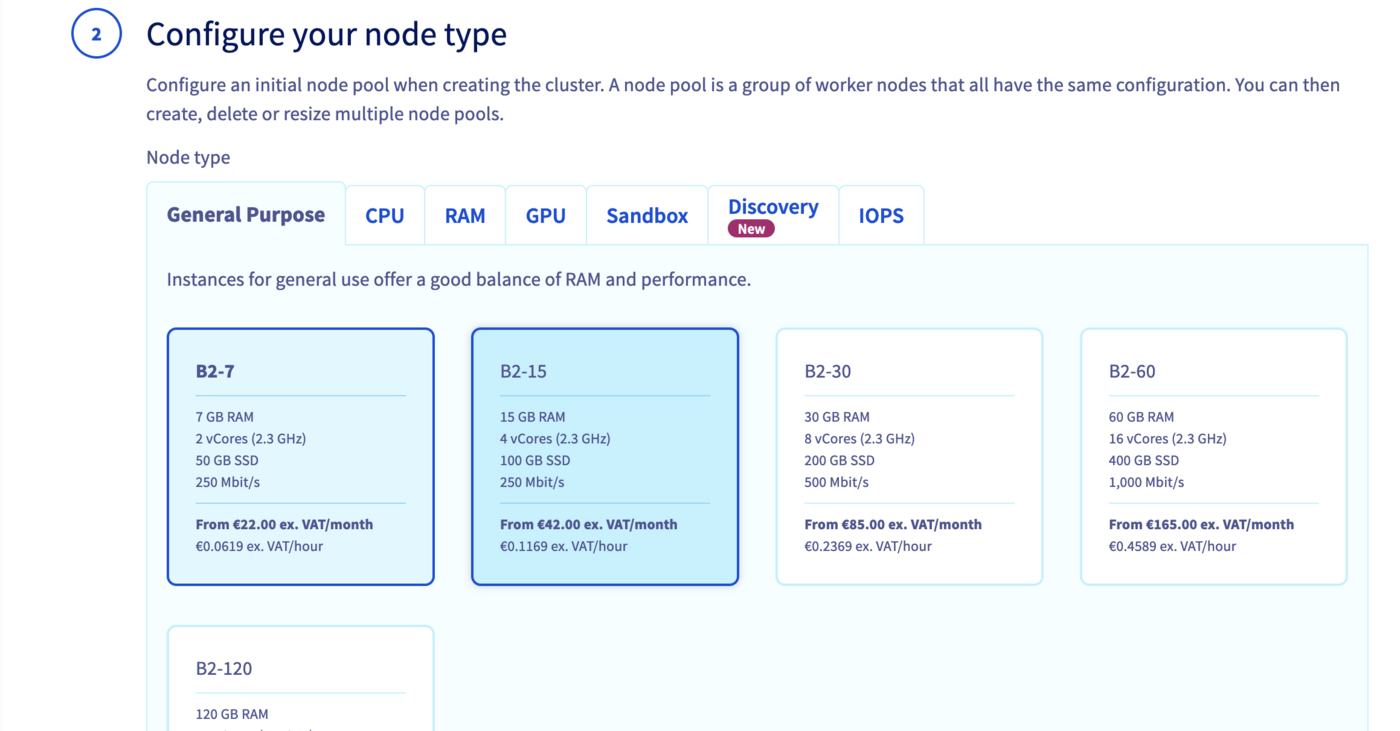Click the Node type section label
Viewport: 1400px width, 731px height.
tap(188, 157)
